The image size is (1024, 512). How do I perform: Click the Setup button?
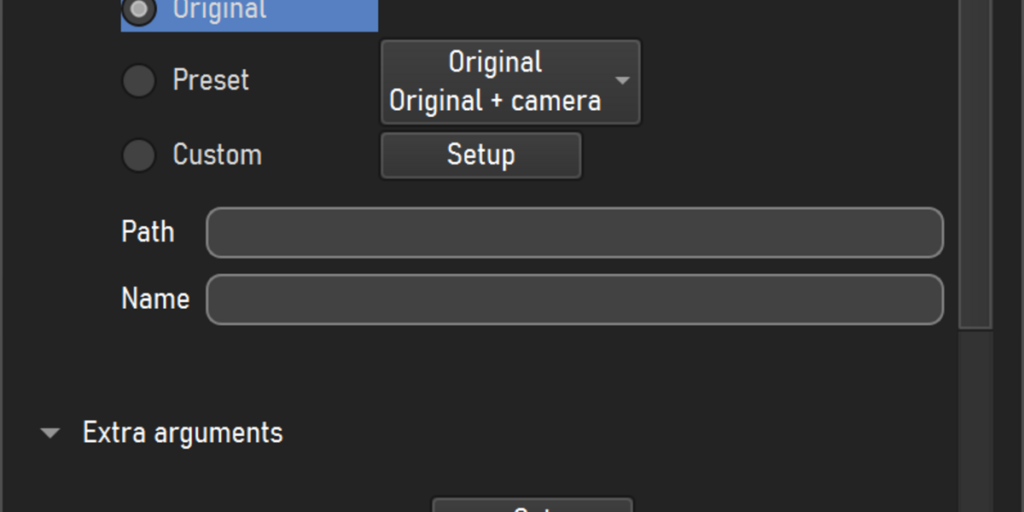coord(481,155)
